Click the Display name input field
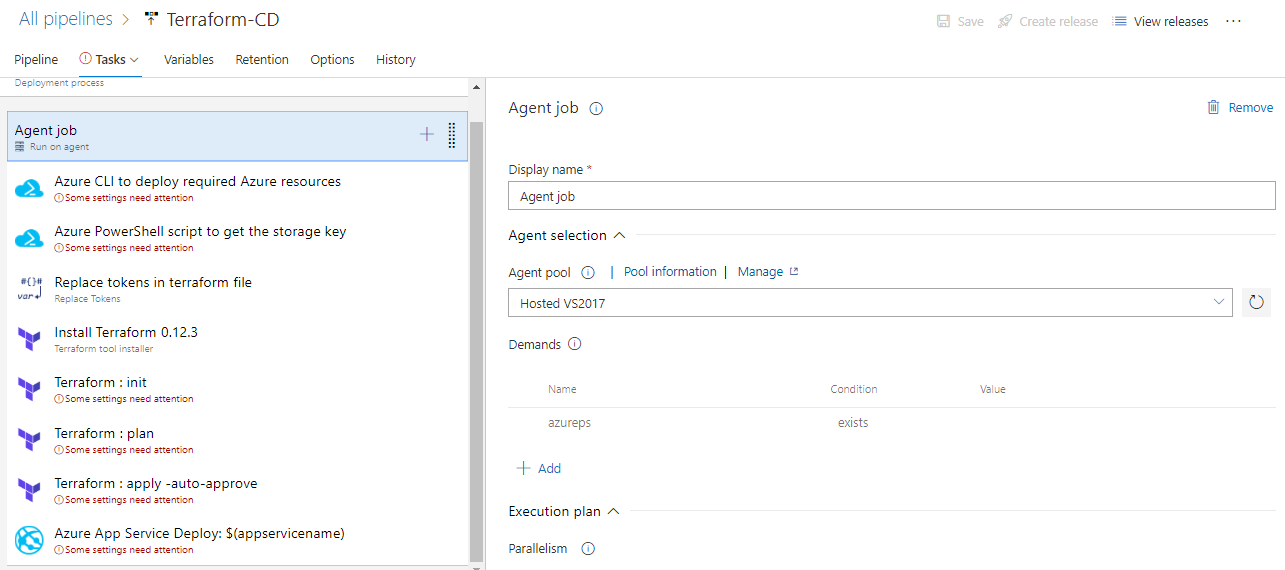 (892, 197)
